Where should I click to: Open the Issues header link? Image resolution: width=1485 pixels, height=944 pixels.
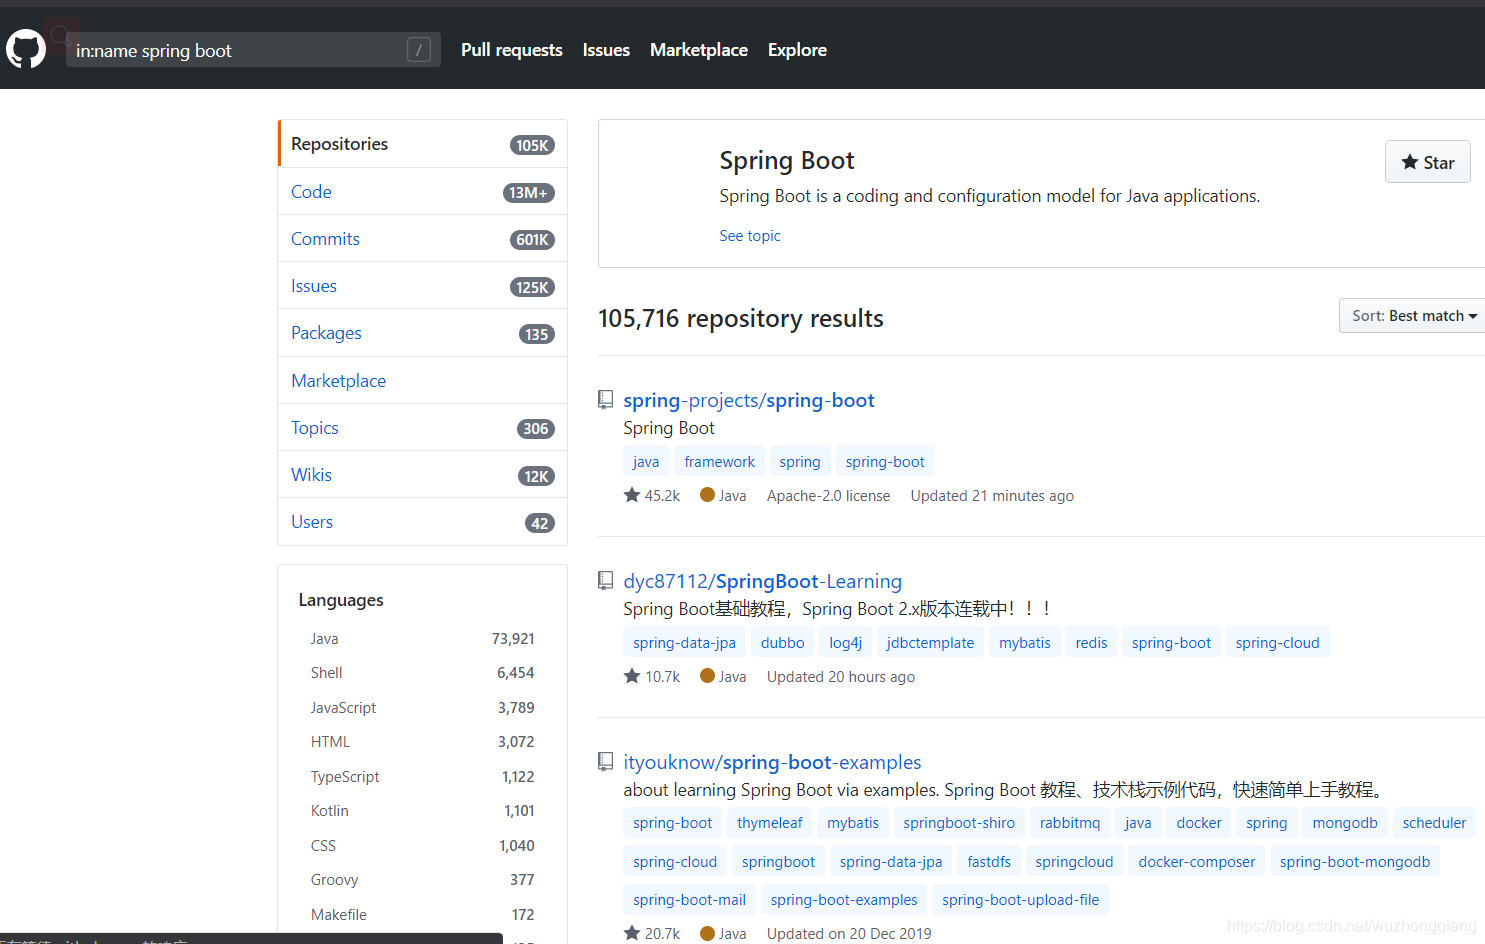[x=606, y=50]
